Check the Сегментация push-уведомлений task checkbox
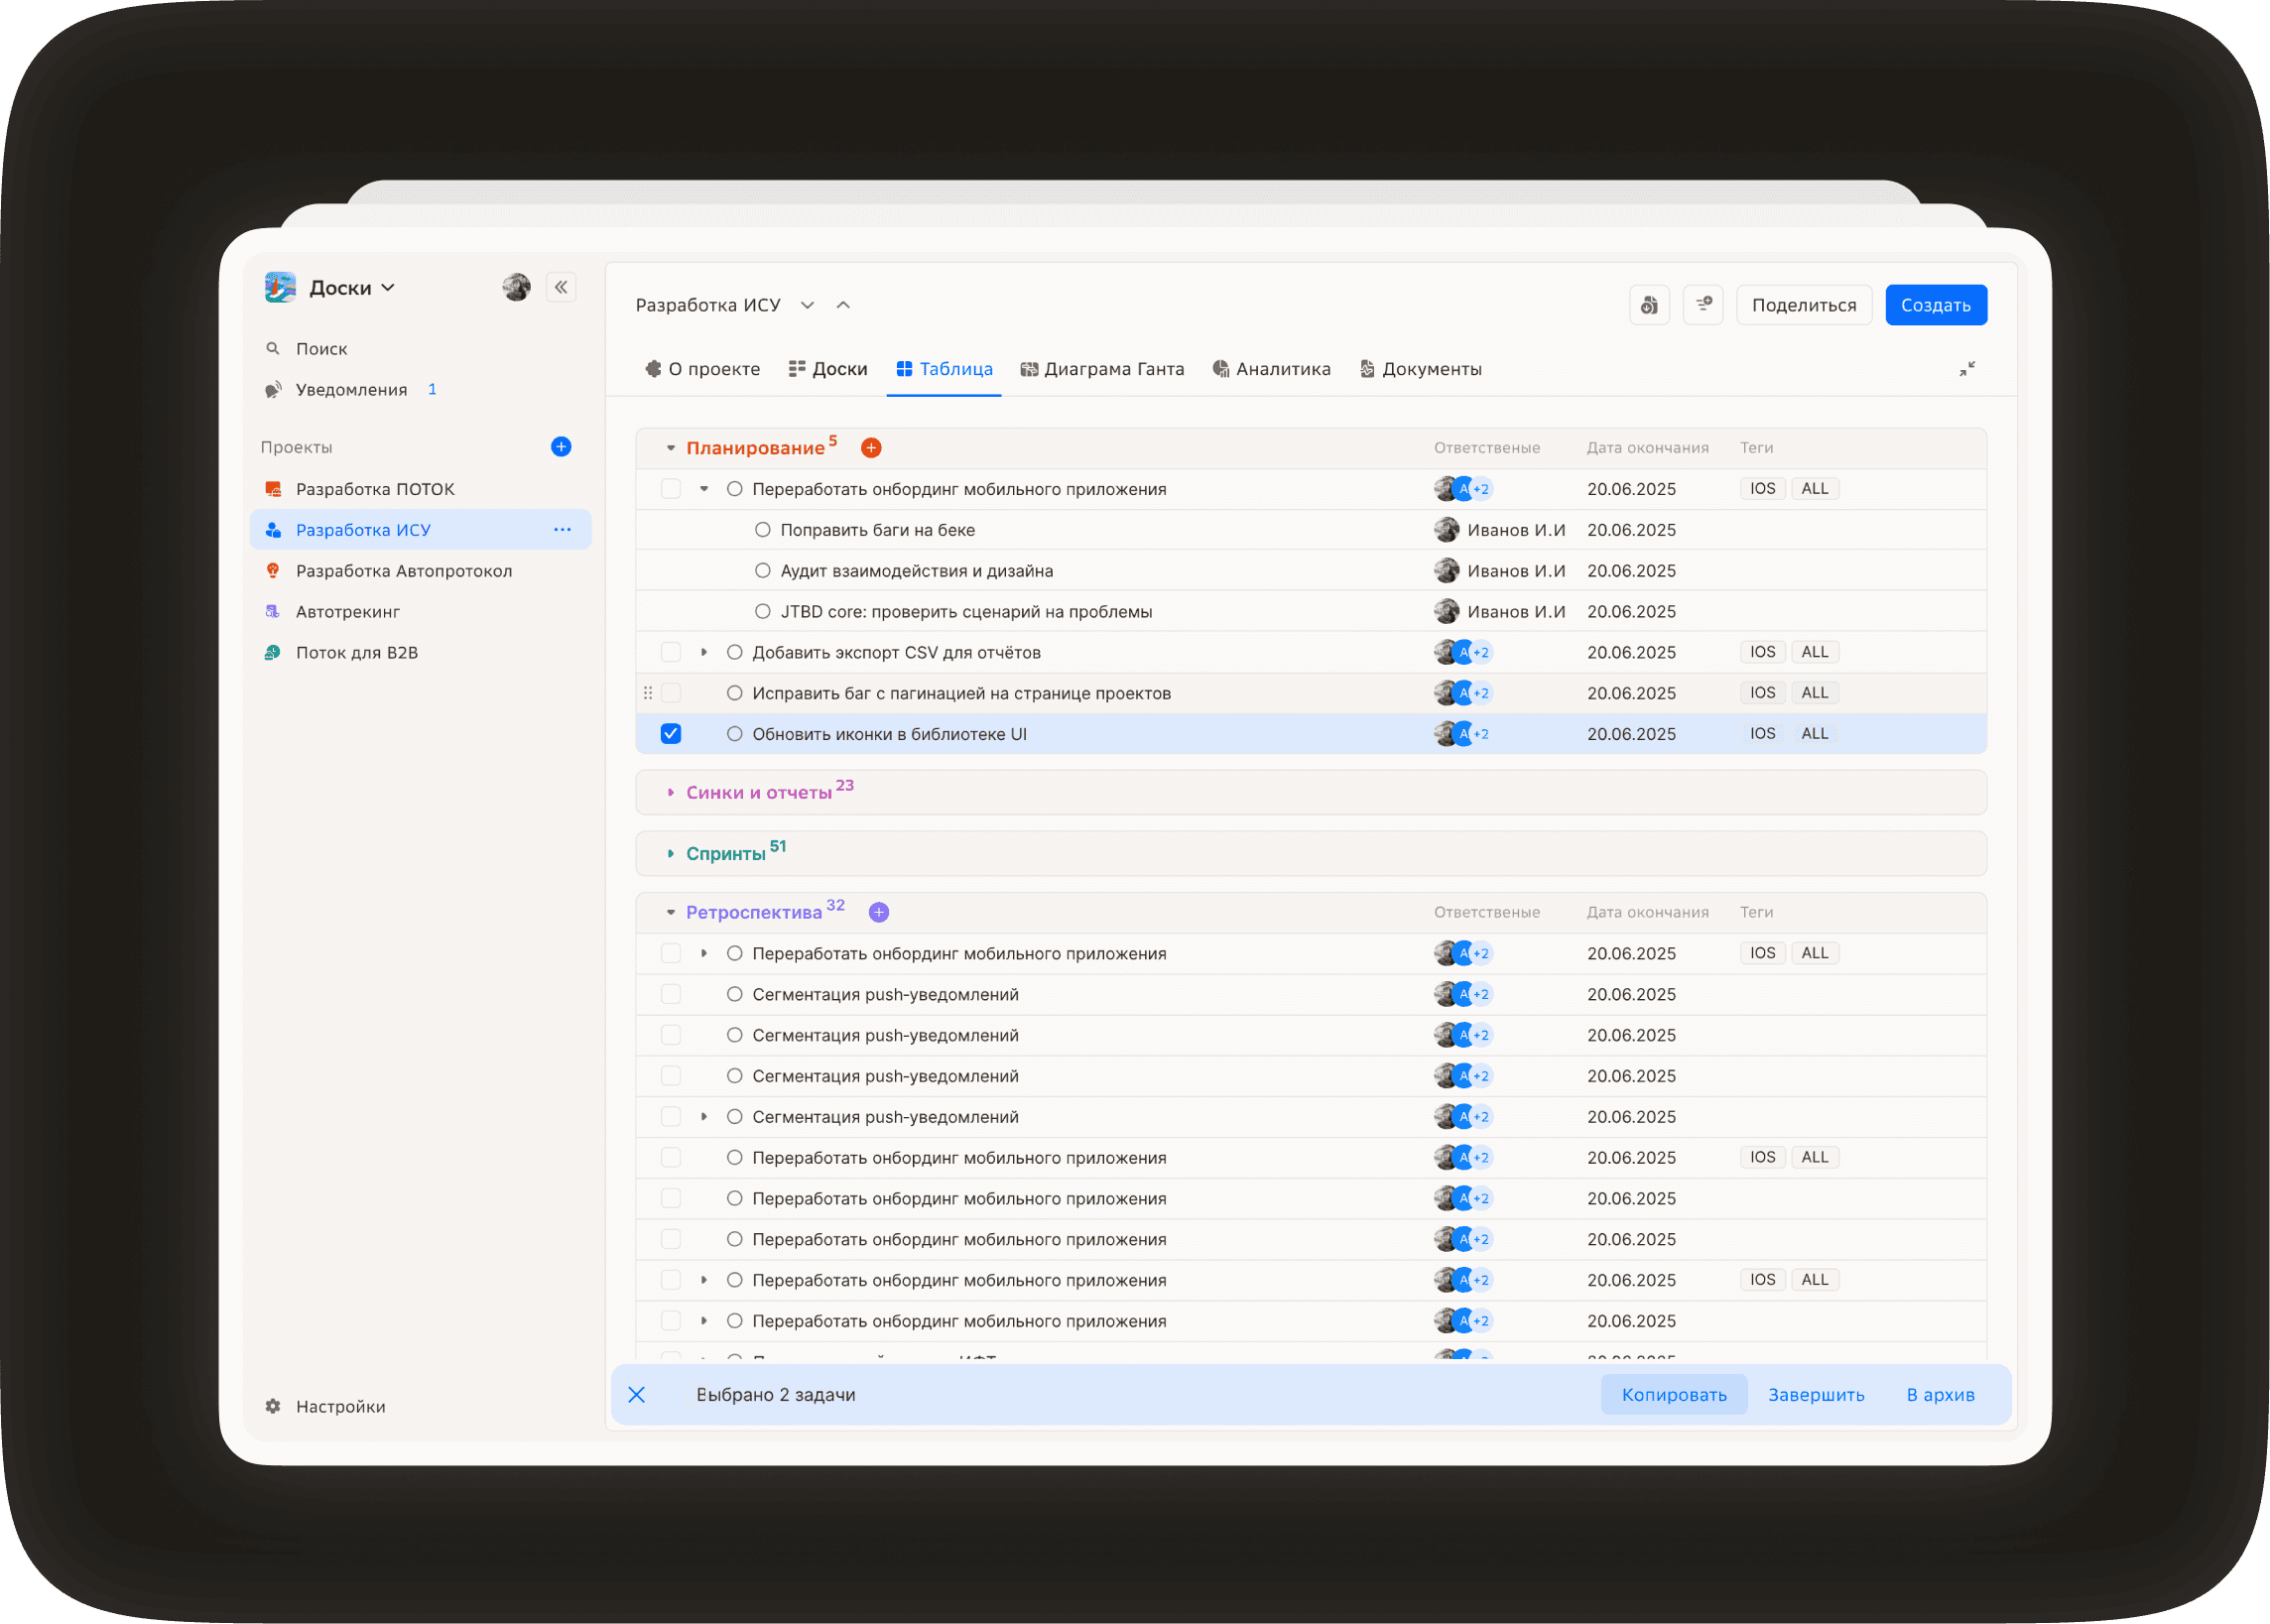 pyautogui.click(x=670, y=994)
